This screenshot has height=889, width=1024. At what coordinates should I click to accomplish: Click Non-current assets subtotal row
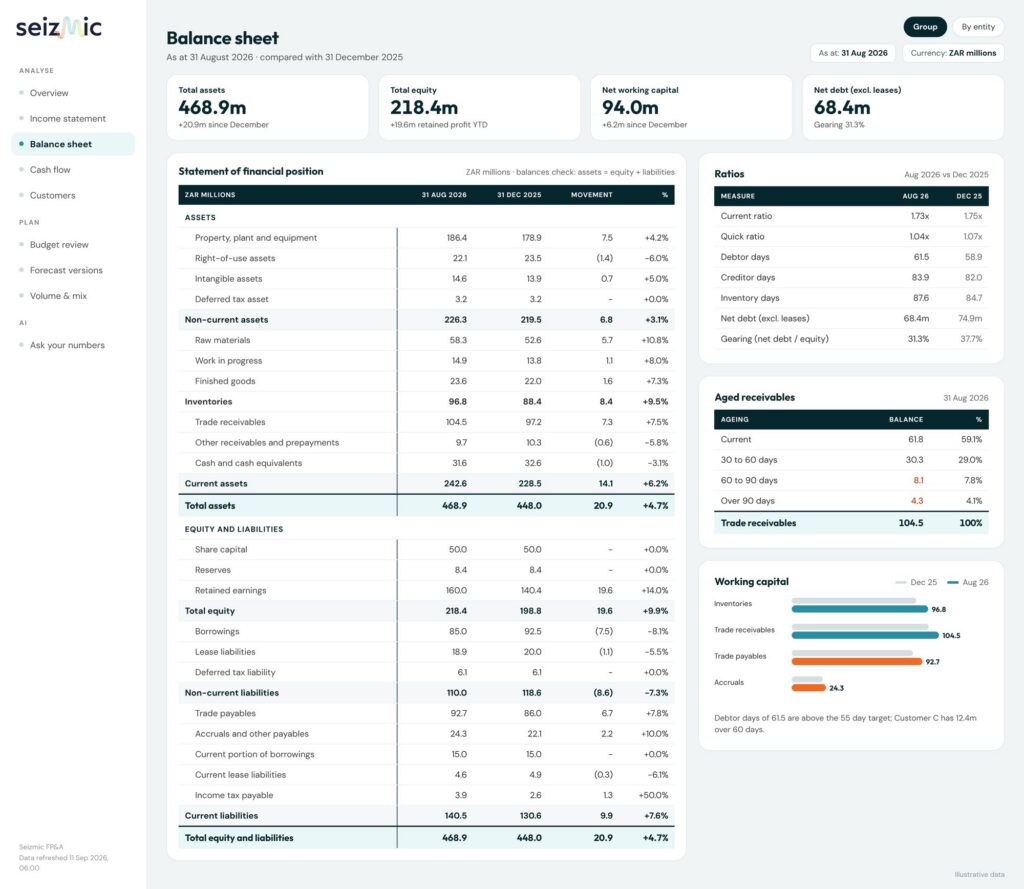point(426,319)
